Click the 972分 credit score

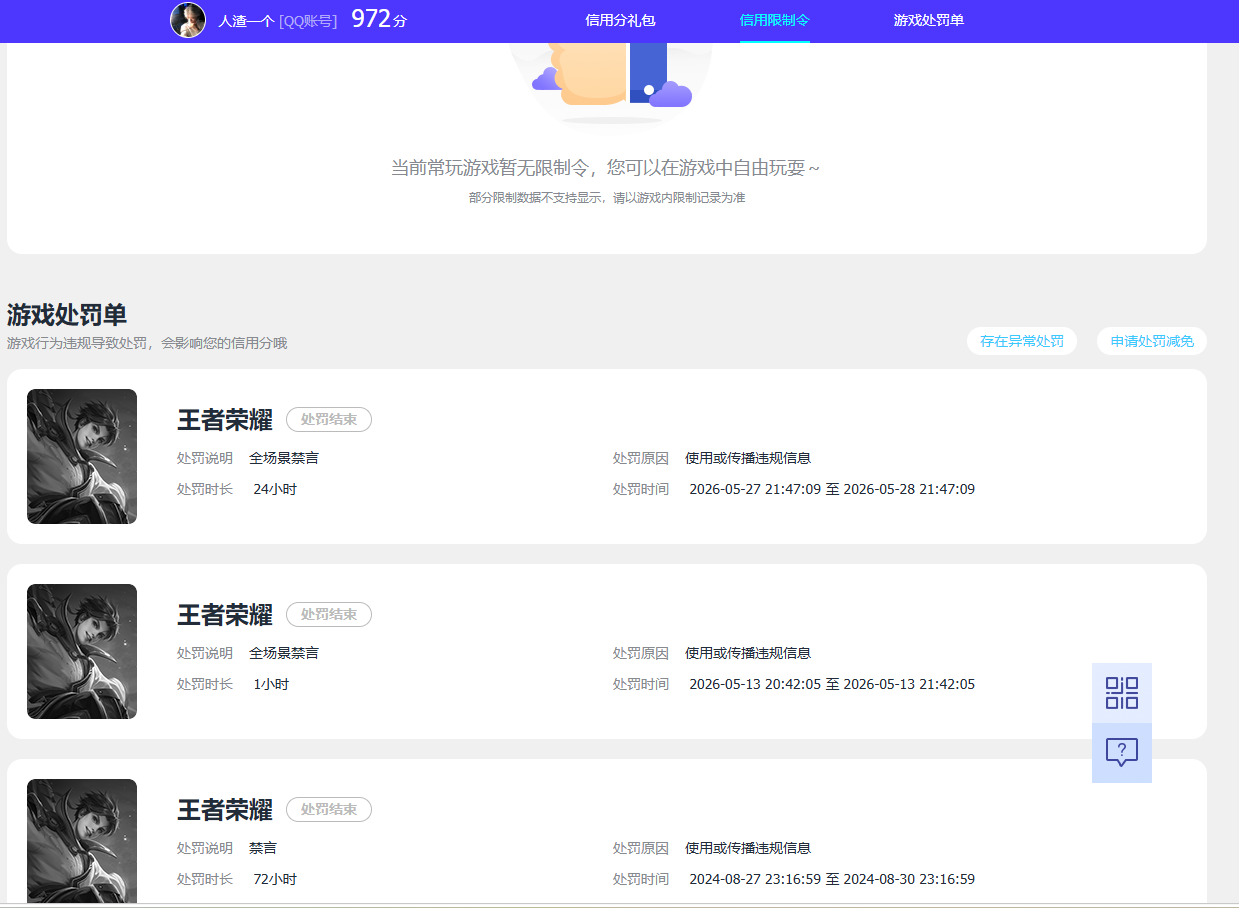coord(379,19)
